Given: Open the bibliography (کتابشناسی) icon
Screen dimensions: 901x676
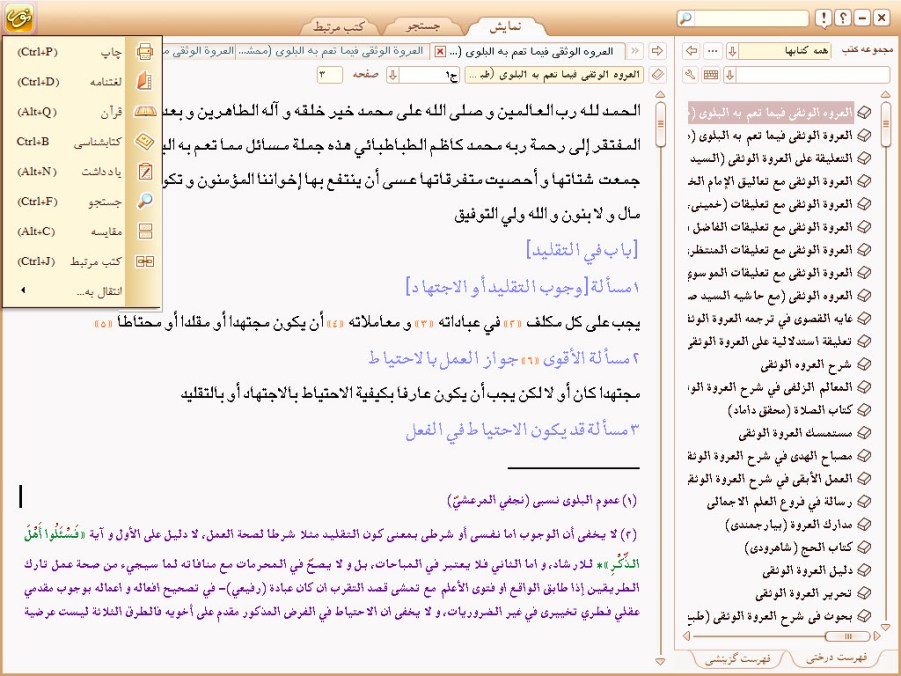Looking at the screenshot, I should tap(145, 141).
